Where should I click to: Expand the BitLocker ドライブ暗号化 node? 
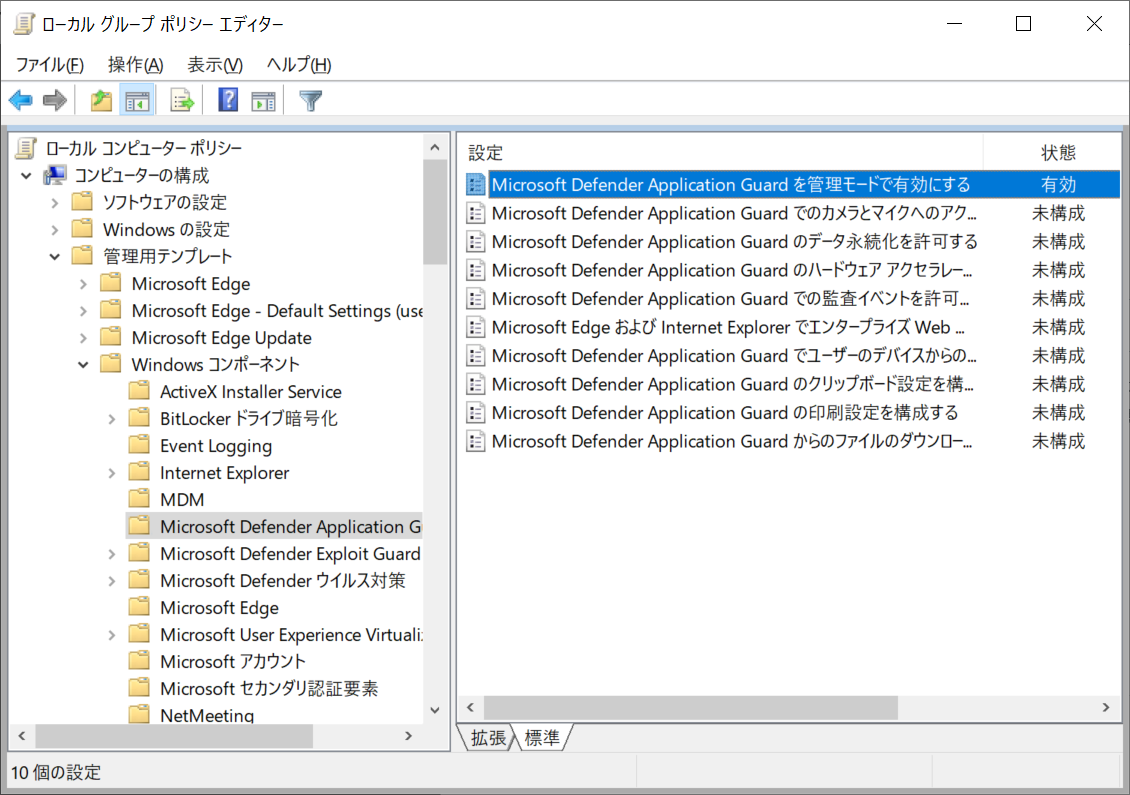[112, 419]
